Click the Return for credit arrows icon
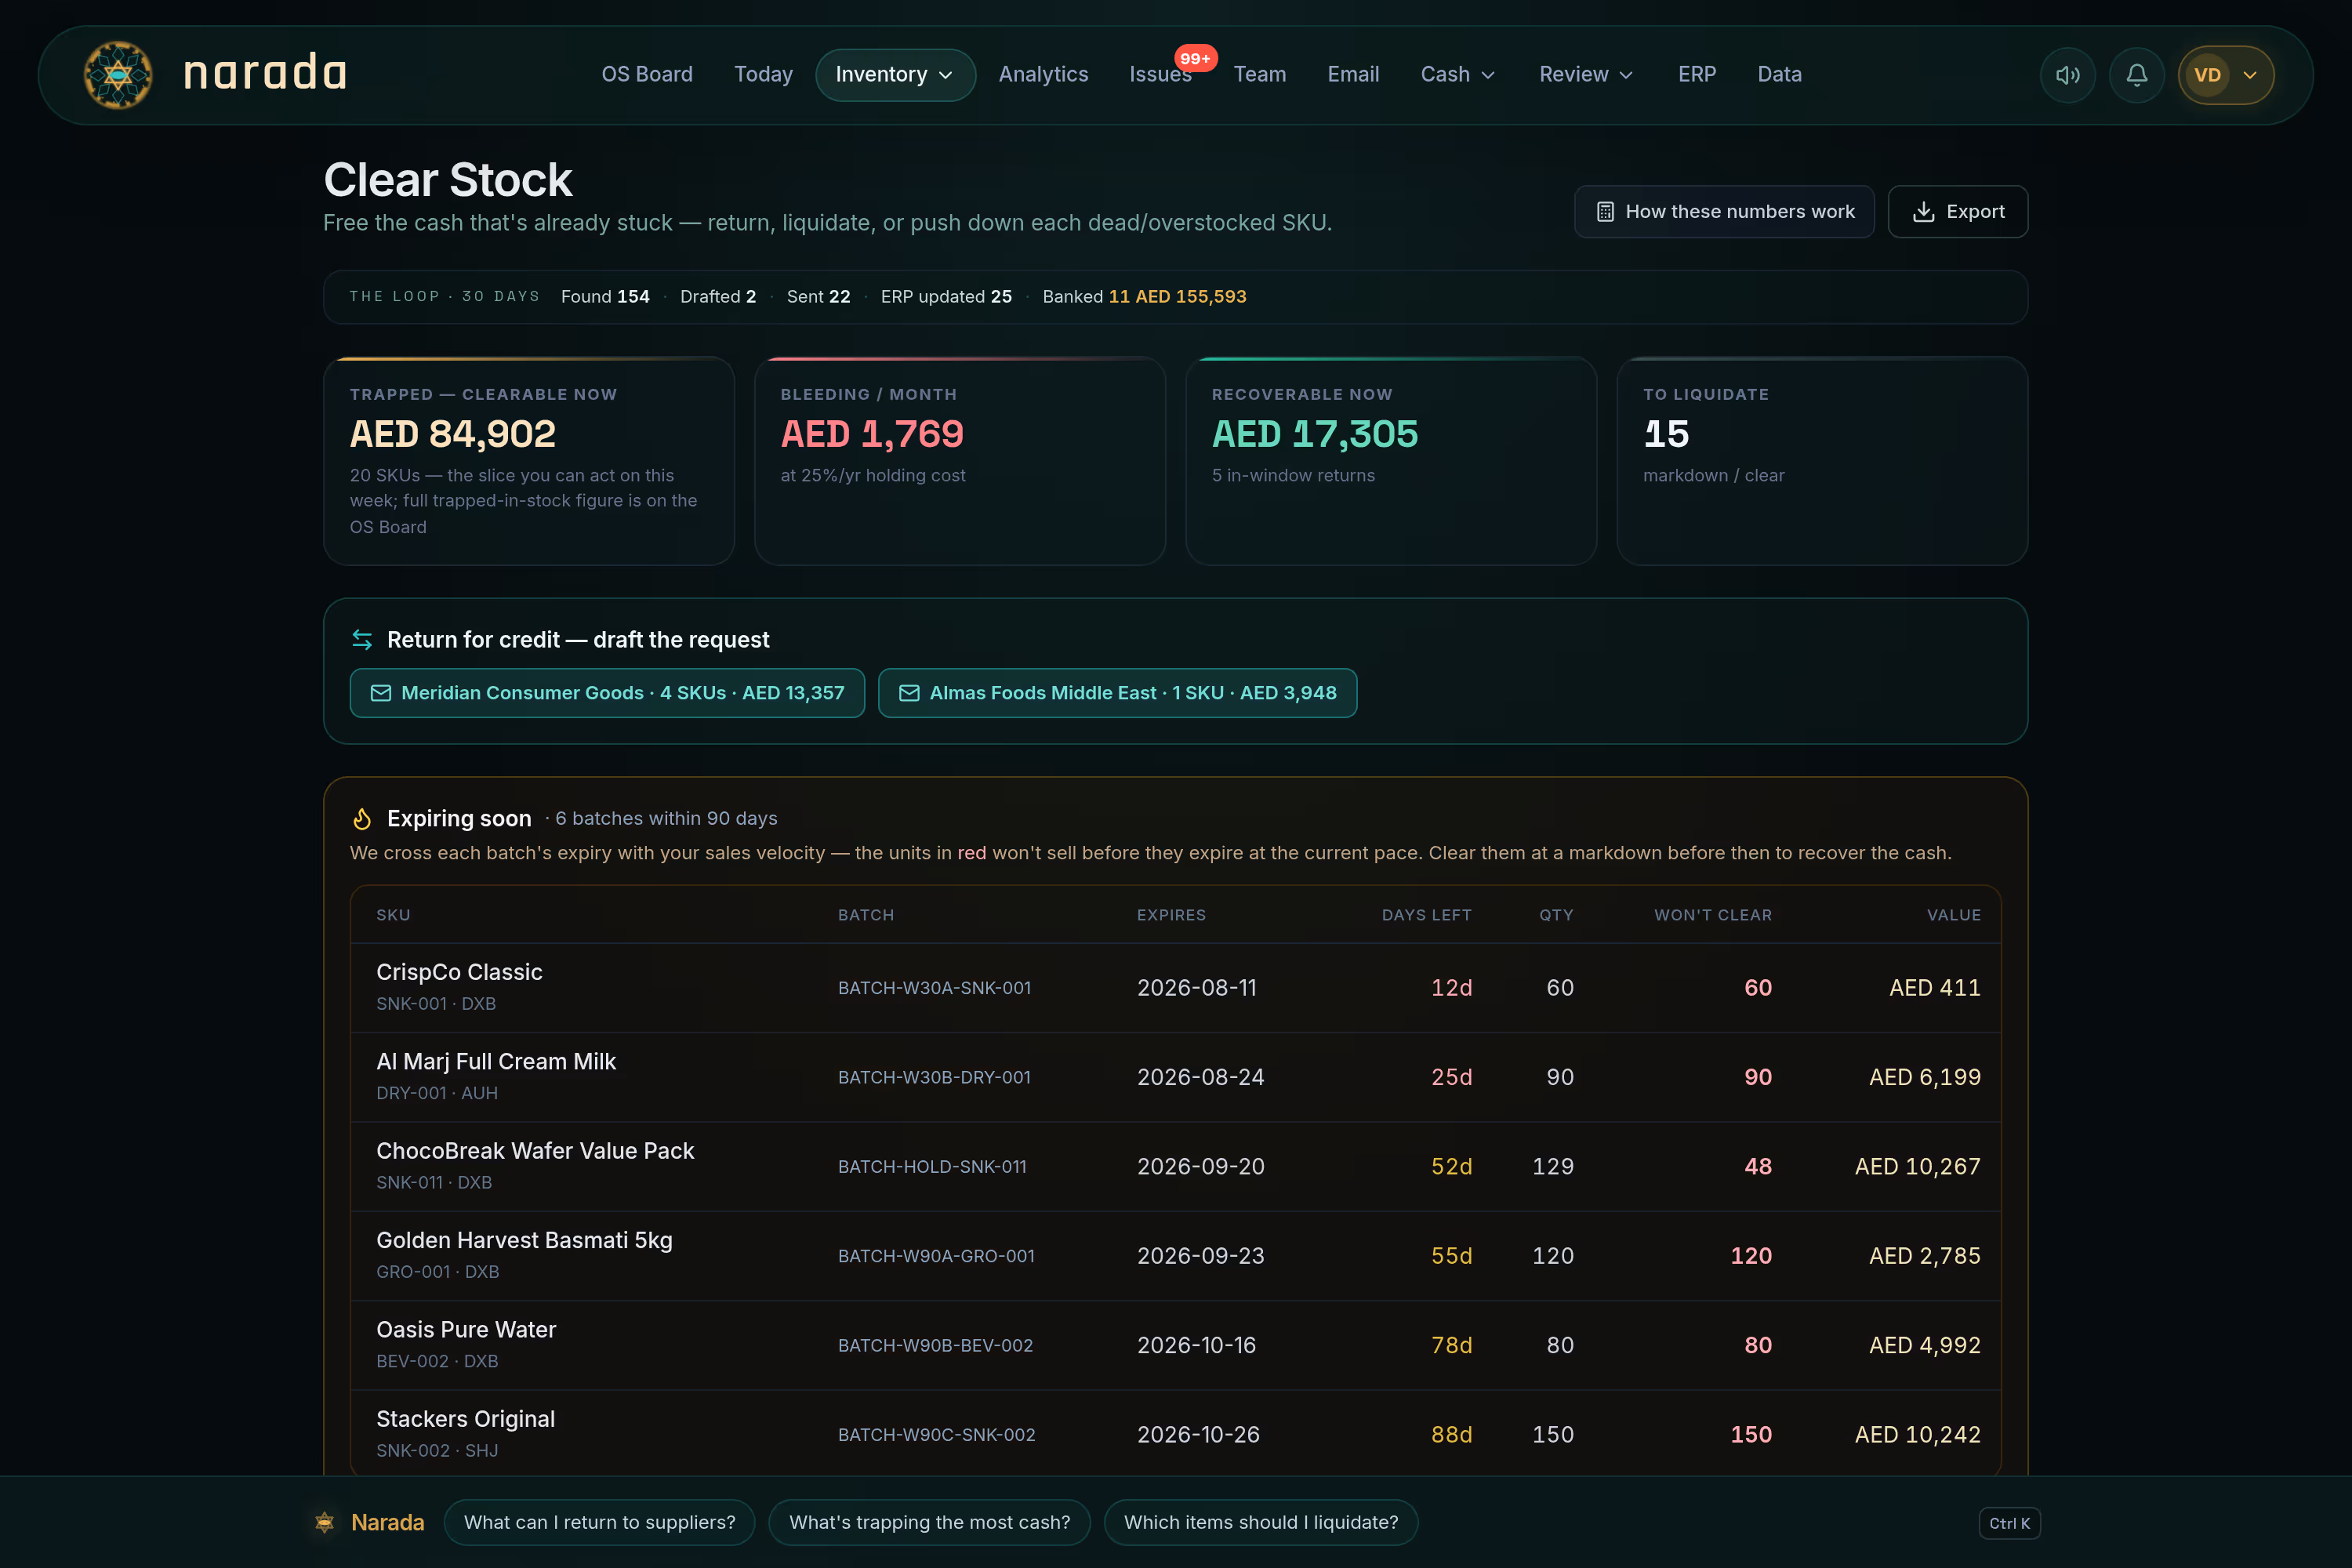2352x1568 pixels. pyautogui.click(x=362, y=640)
